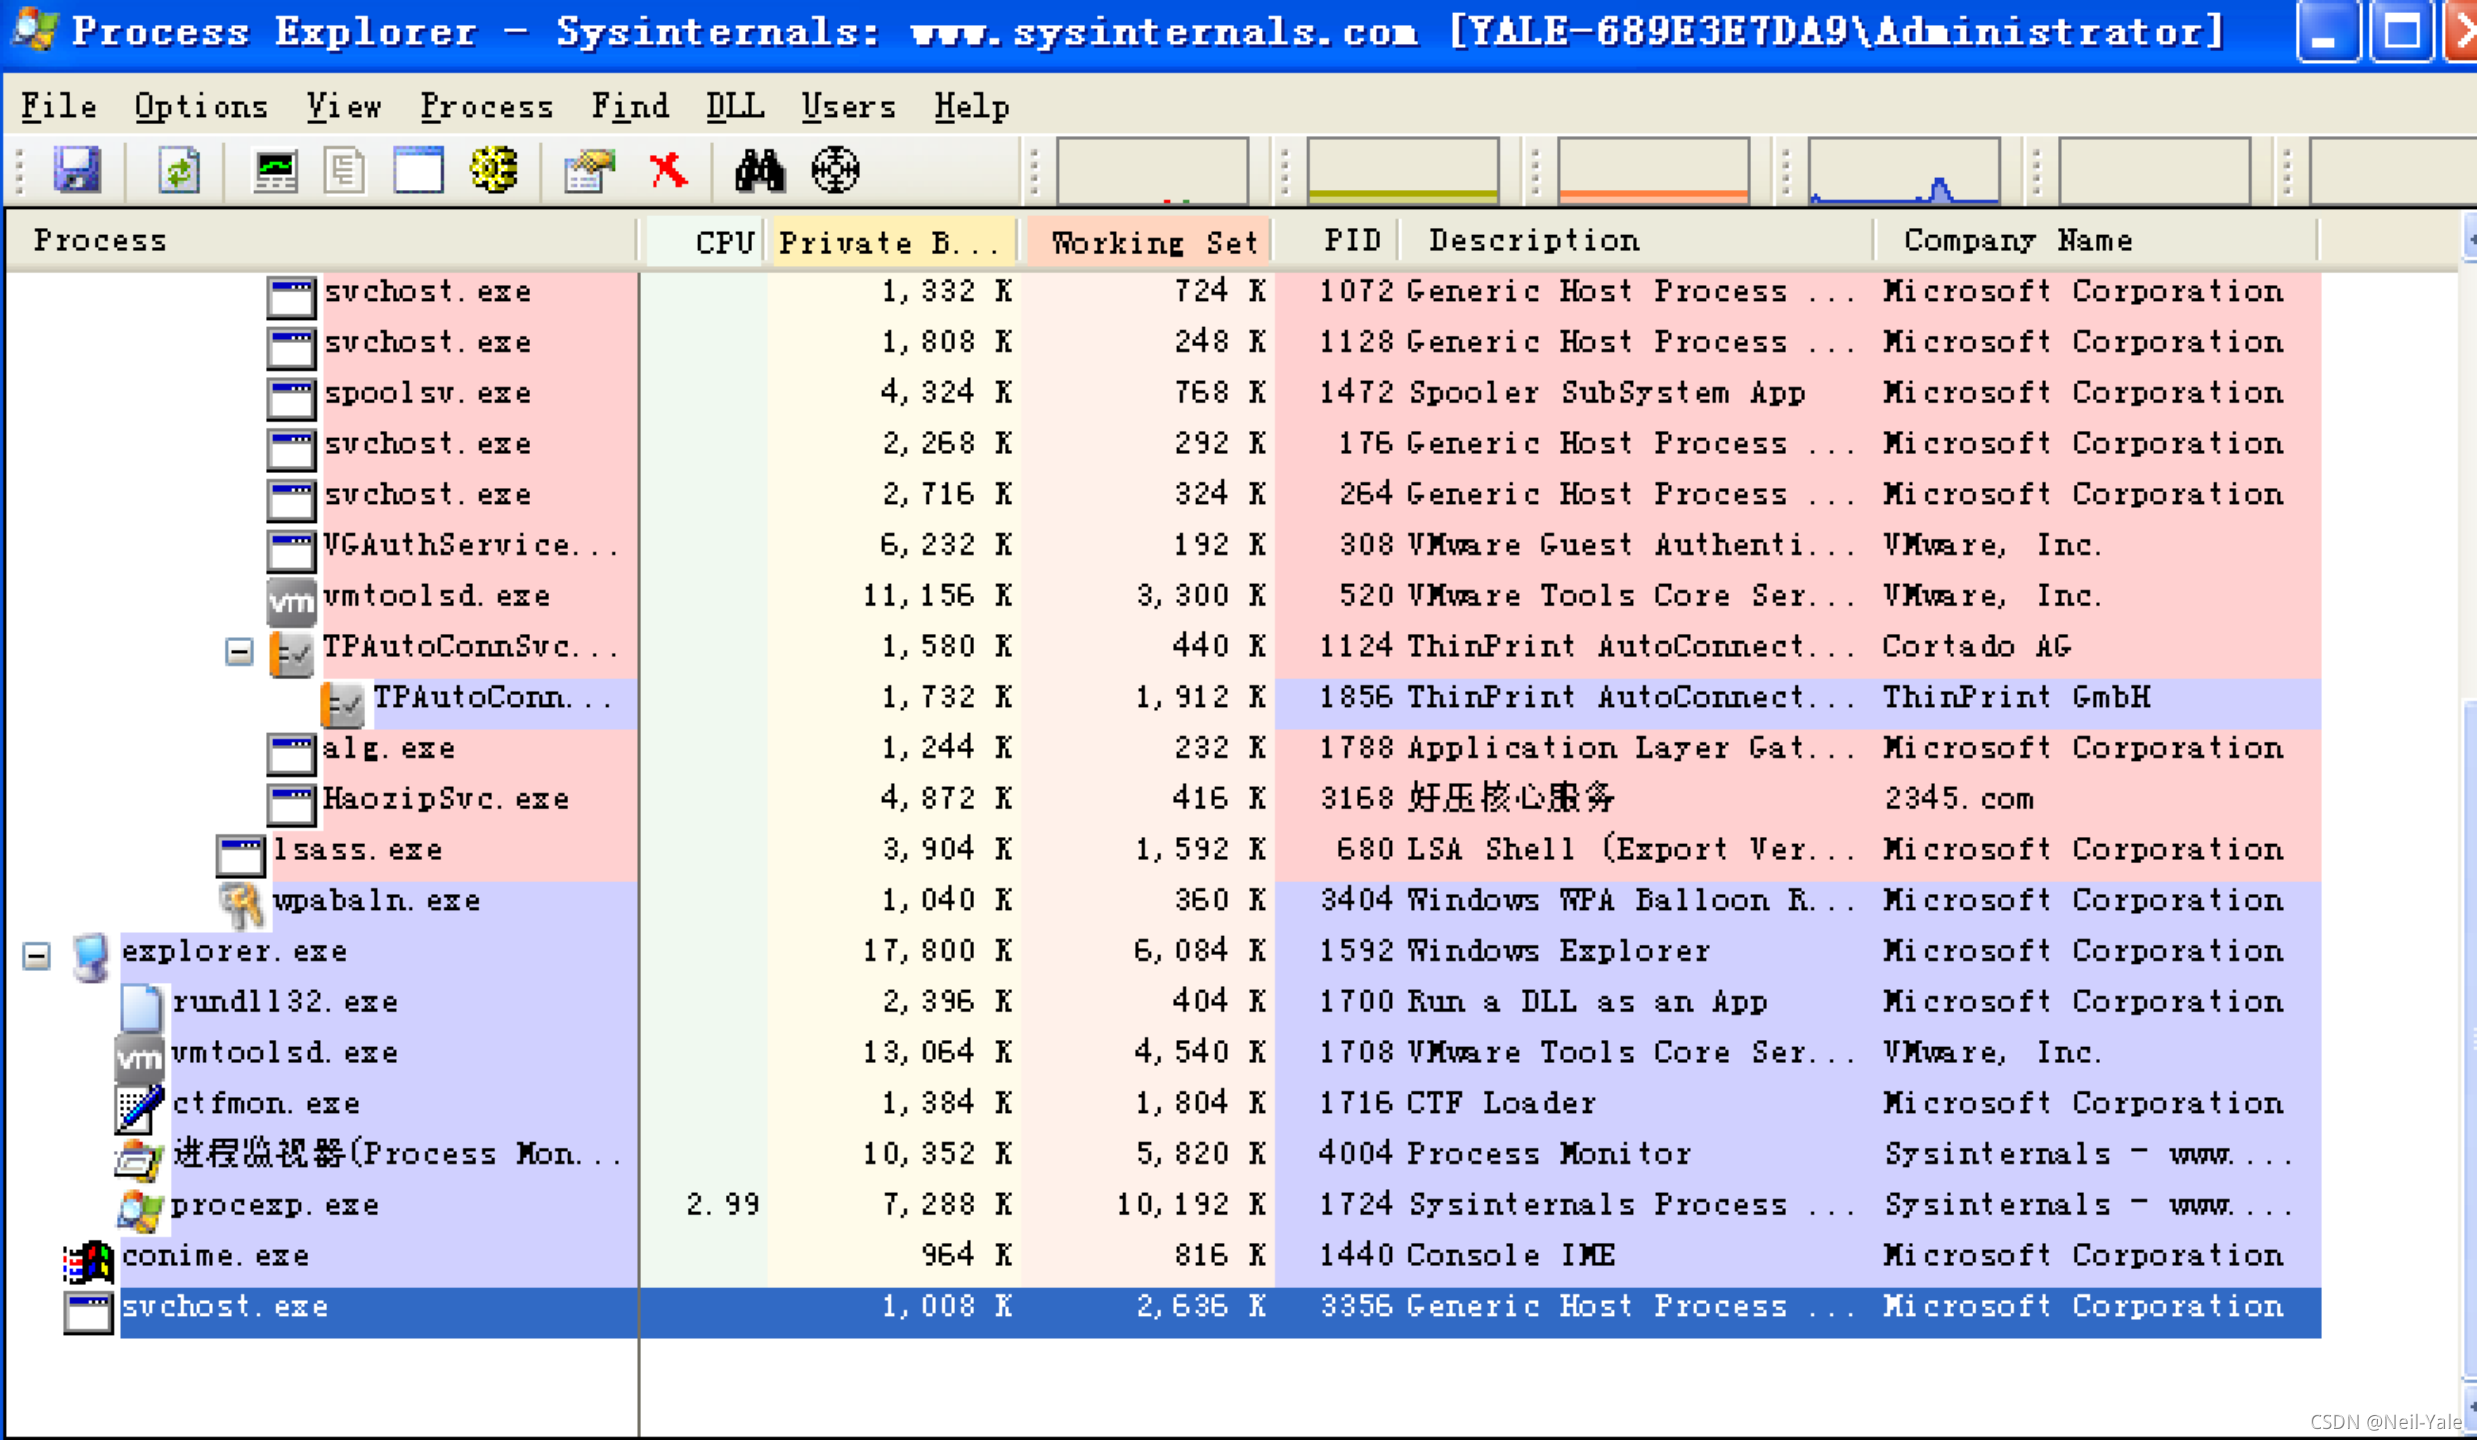
Task: Click the commit history mini graph with green line
Action: [x=1403, y=170]
